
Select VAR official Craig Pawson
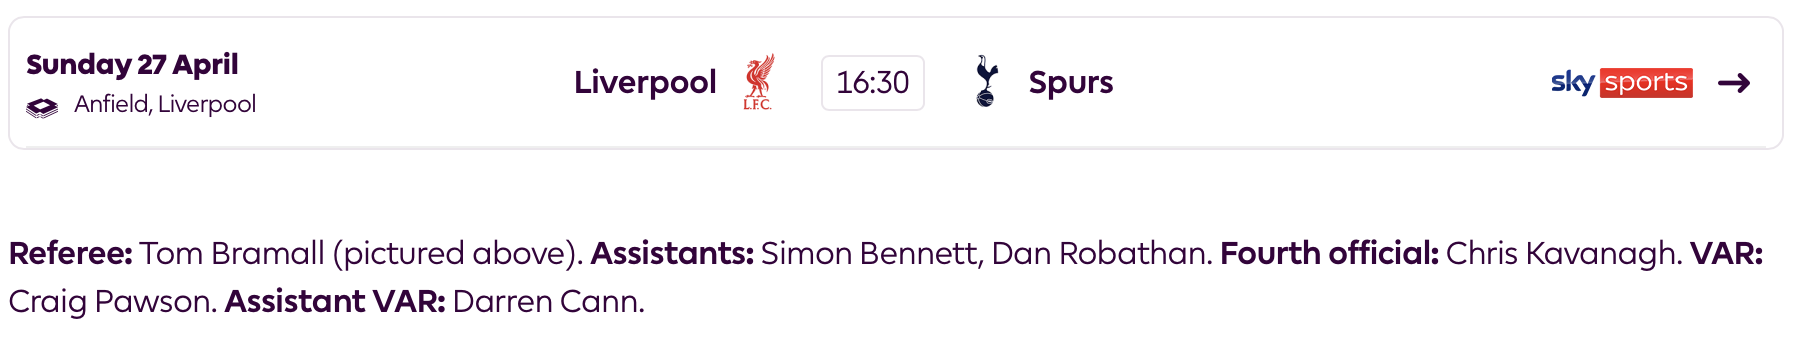tap(109, 301)
